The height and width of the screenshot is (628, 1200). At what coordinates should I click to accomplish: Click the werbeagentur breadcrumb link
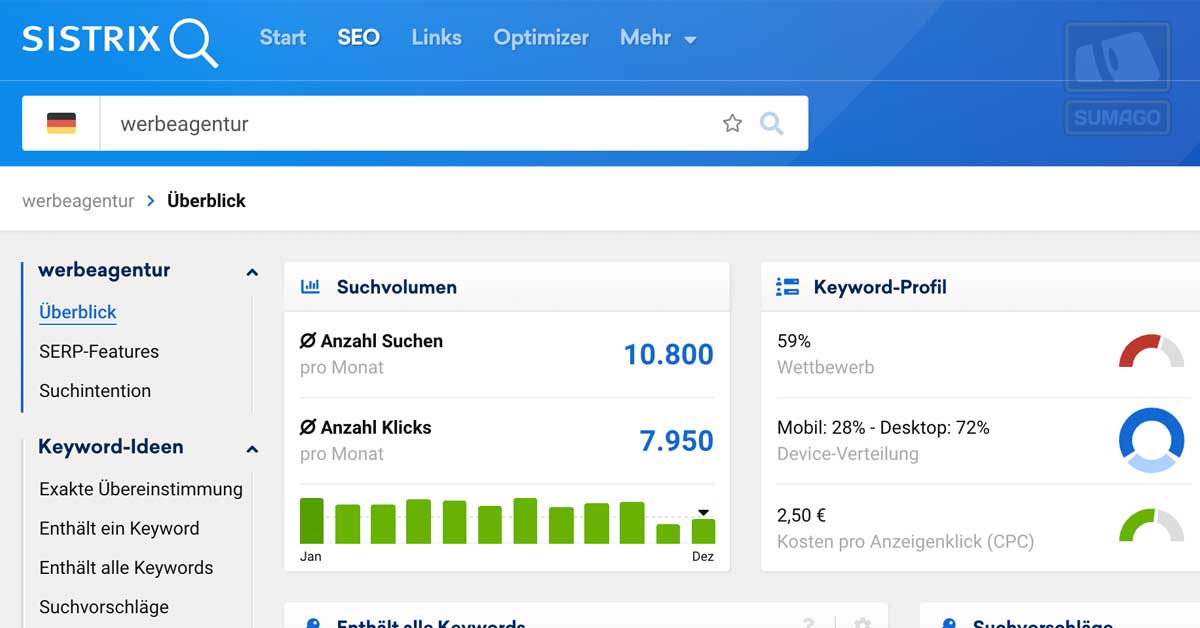tap(78, 200)
